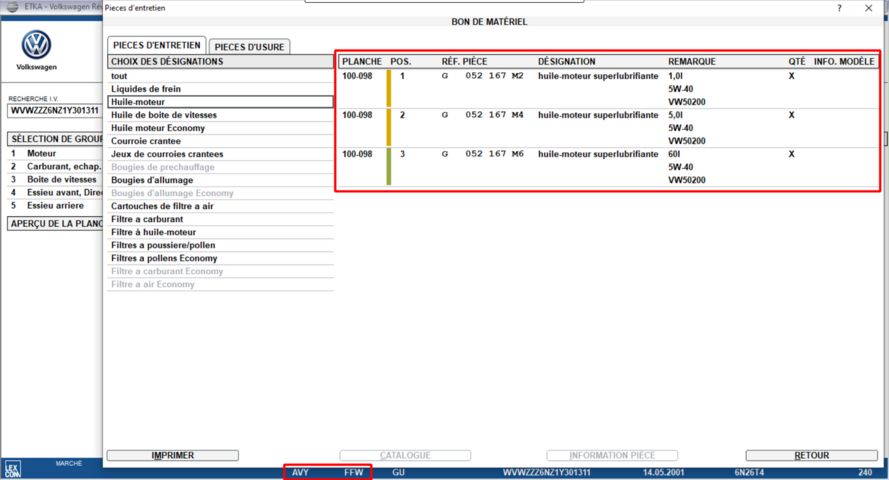Click SÉLECTION DE GROUPE header
Viewport: 889px width, 480px height.
tap(55, 139)
